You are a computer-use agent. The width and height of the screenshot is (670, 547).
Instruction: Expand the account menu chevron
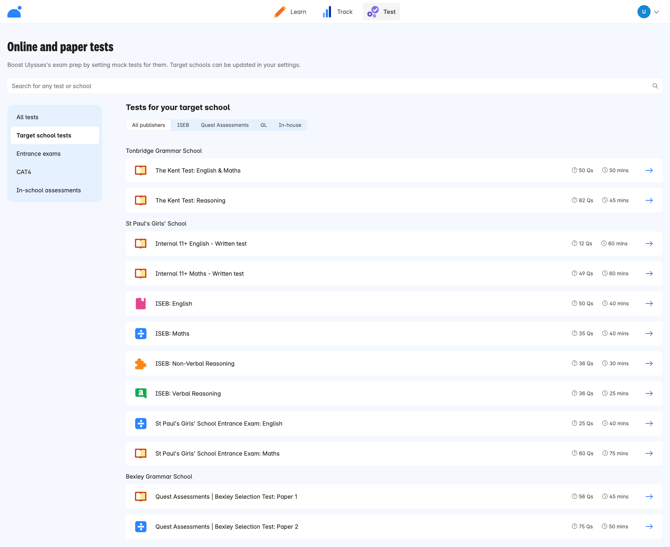[656, 12]
